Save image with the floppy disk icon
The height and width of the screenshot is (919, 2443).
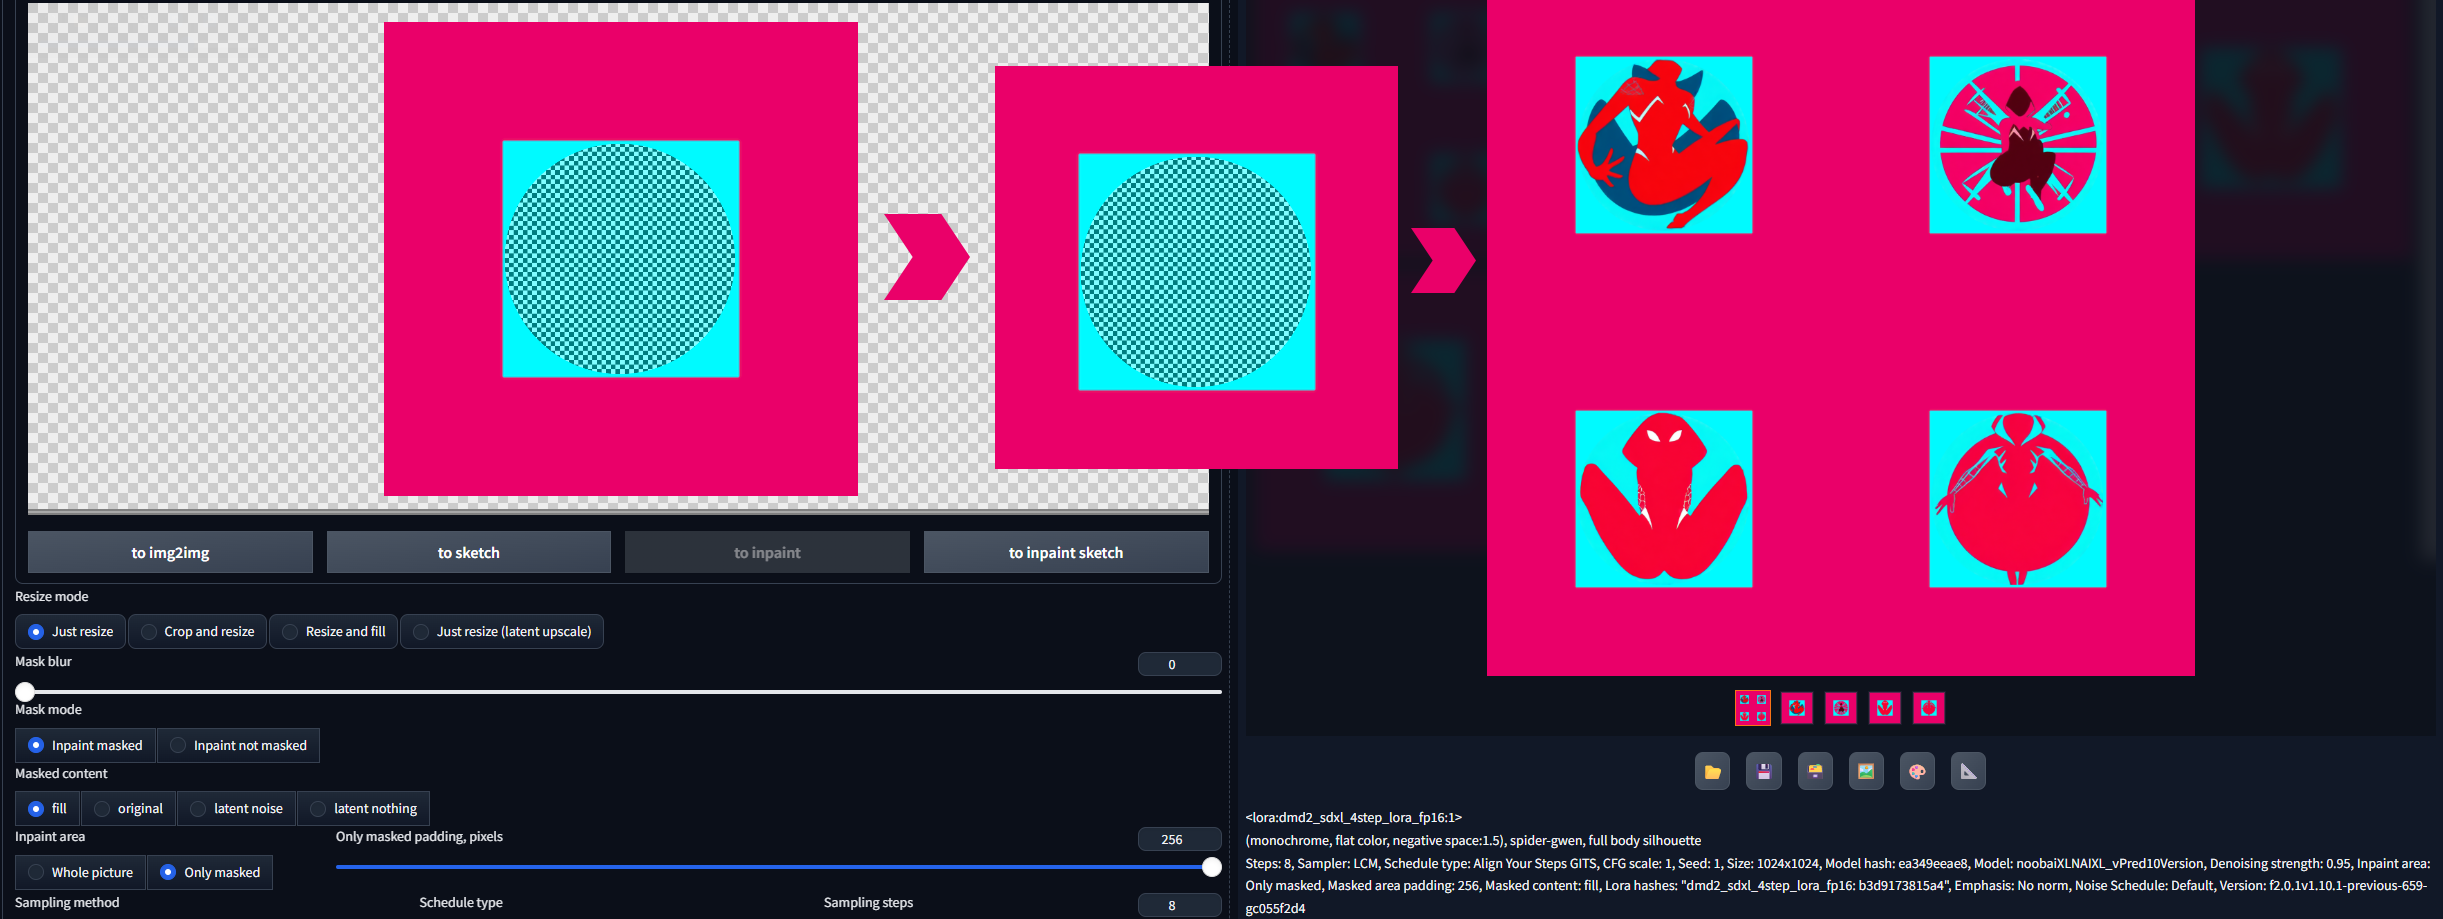(x=1764, y=771)
